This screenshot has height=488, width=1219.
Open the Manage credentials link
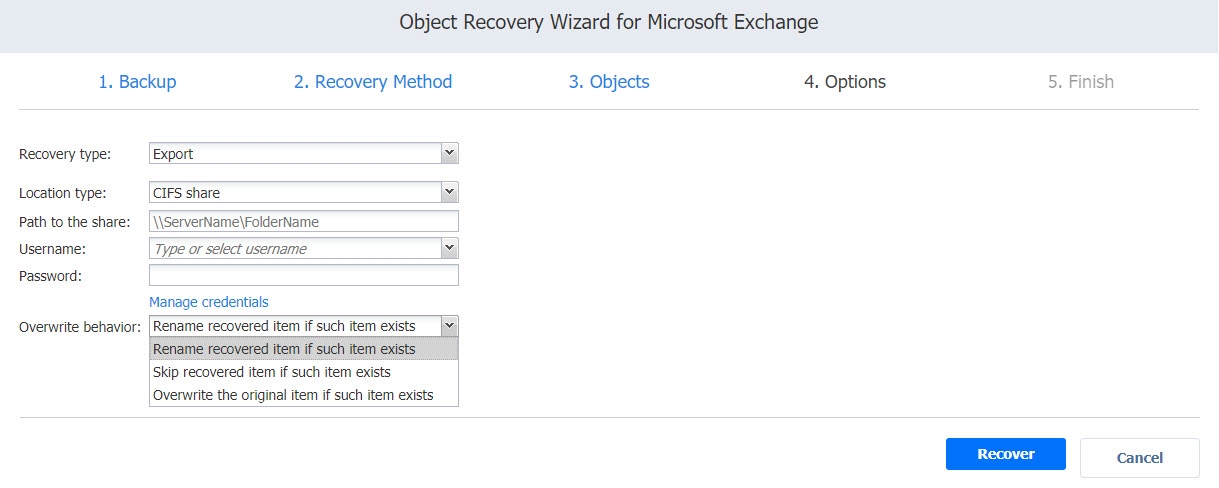[x=208, y=302]
